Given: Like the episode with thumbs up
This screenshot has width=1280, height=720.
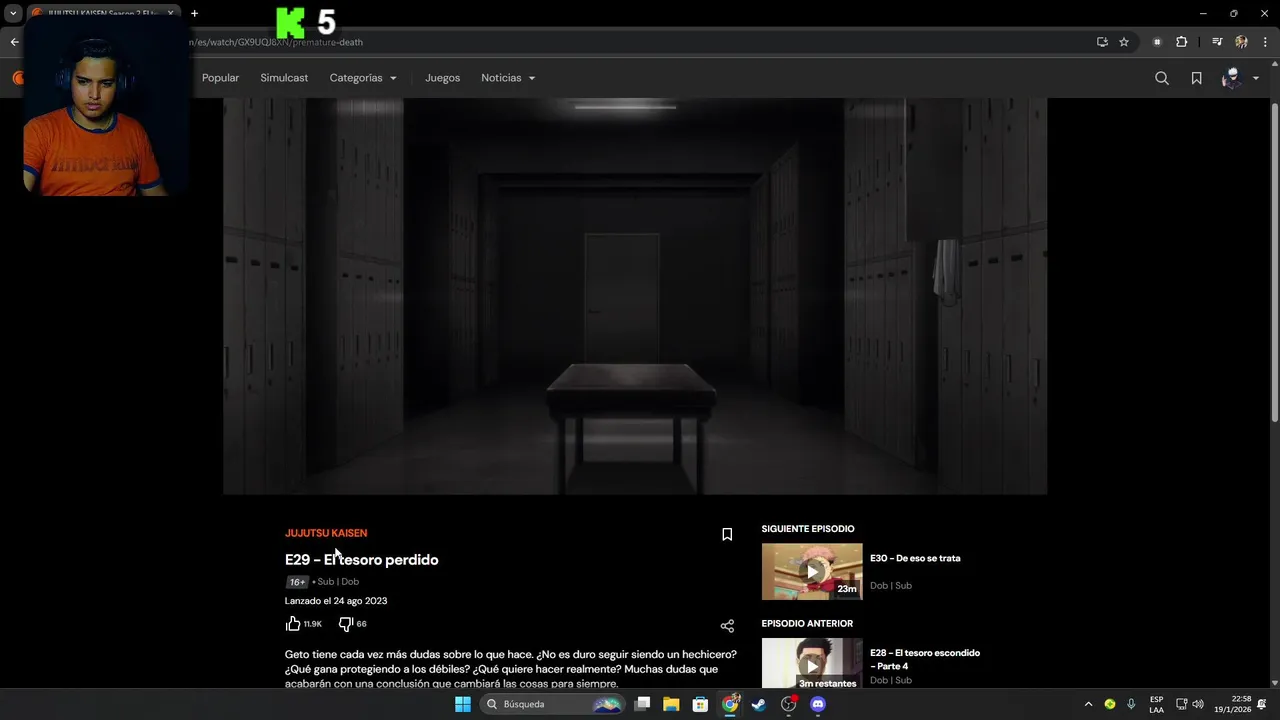Looking at the screenshot, I should [293, 624].
